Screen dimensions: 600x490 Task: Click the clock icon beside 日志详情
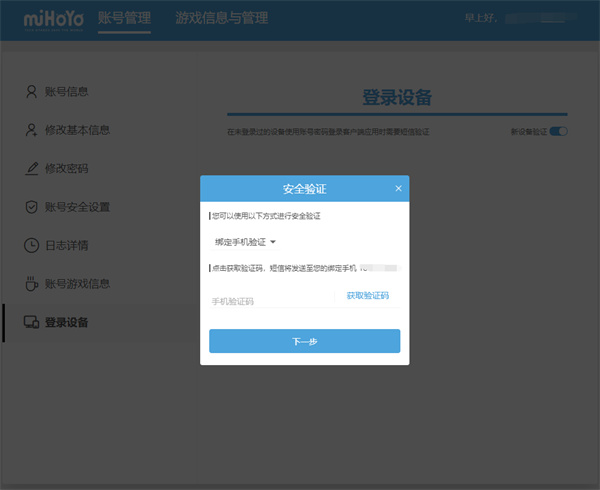click(31, 245)
